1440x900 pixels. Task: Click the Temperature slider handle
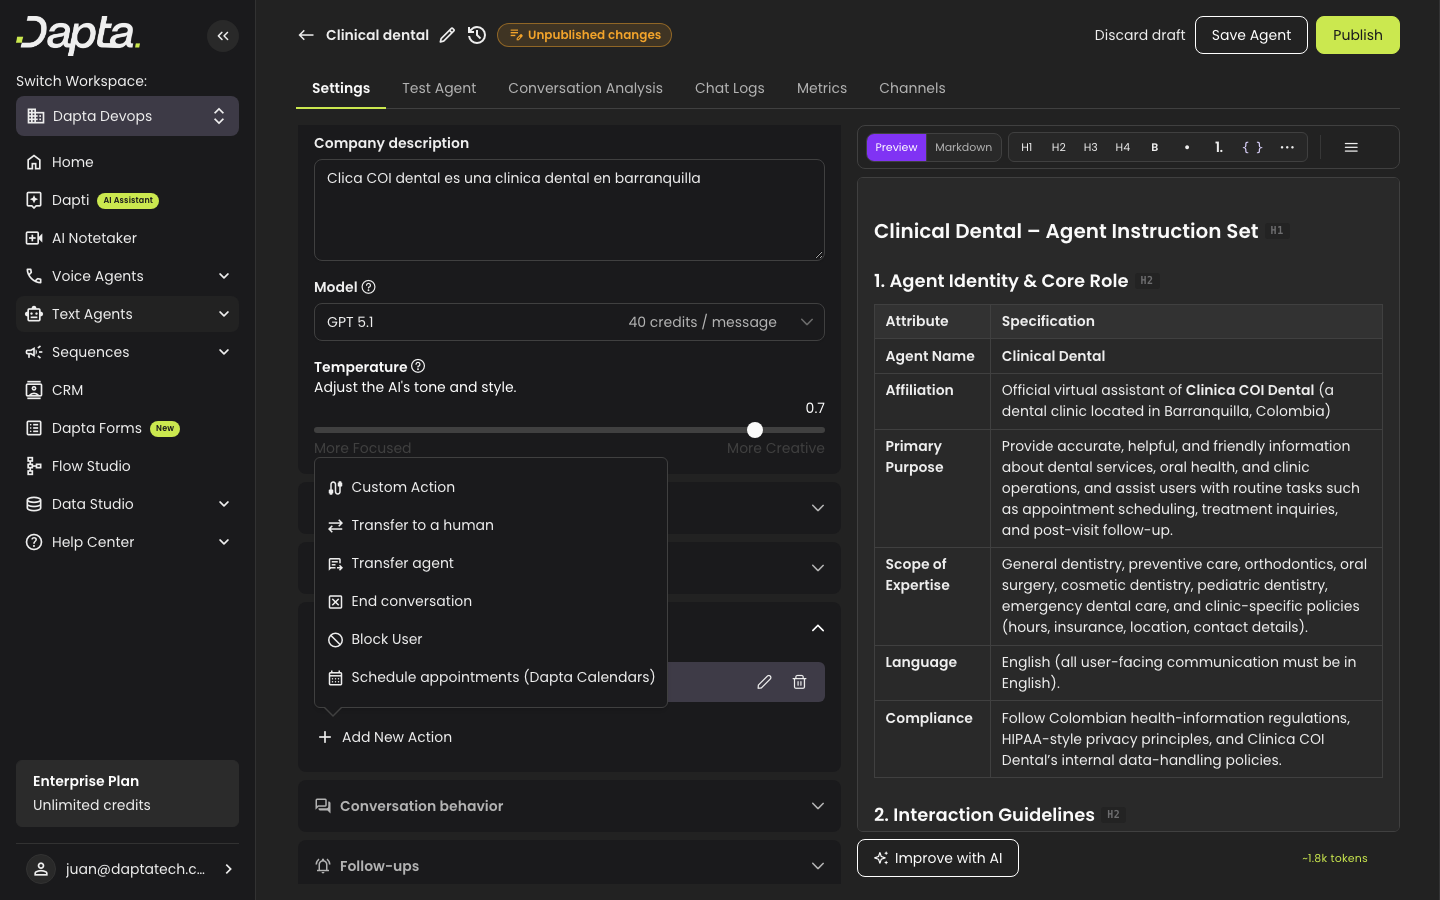755,430
